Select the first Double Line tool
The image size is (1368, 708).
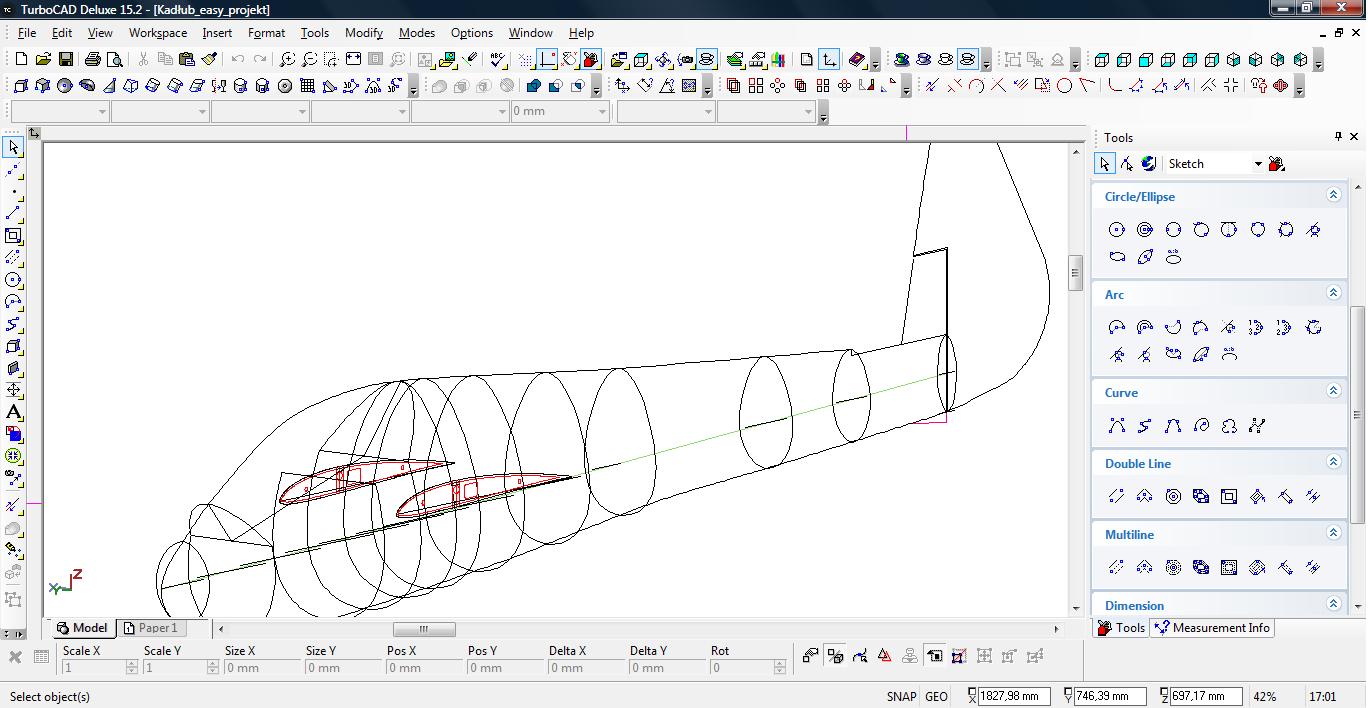[x=1117, y=496]
